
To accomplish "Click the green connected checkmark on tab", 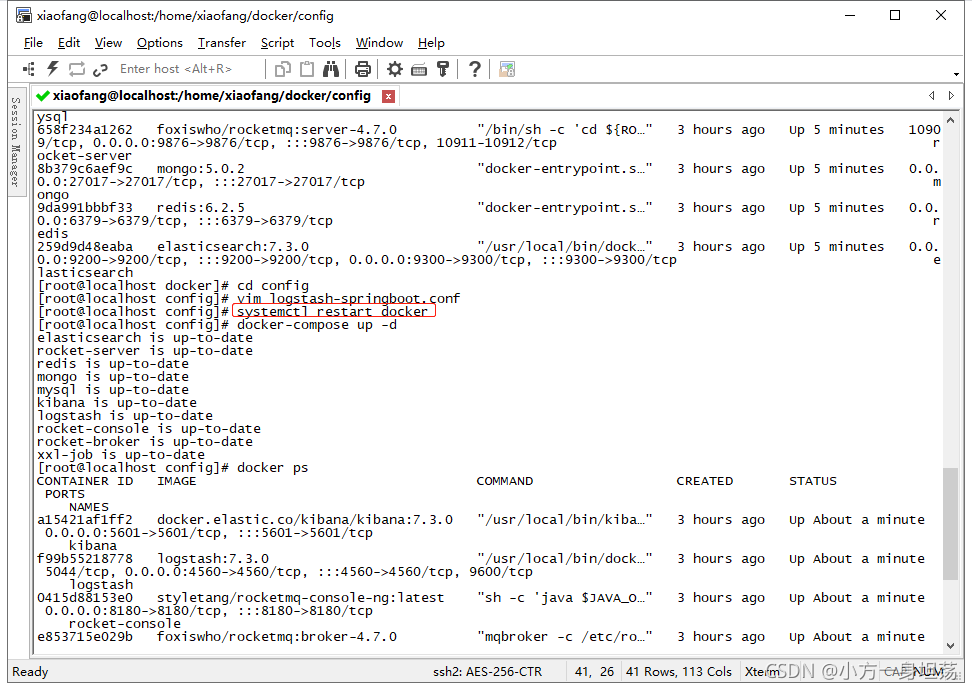I will coord(43,95).
